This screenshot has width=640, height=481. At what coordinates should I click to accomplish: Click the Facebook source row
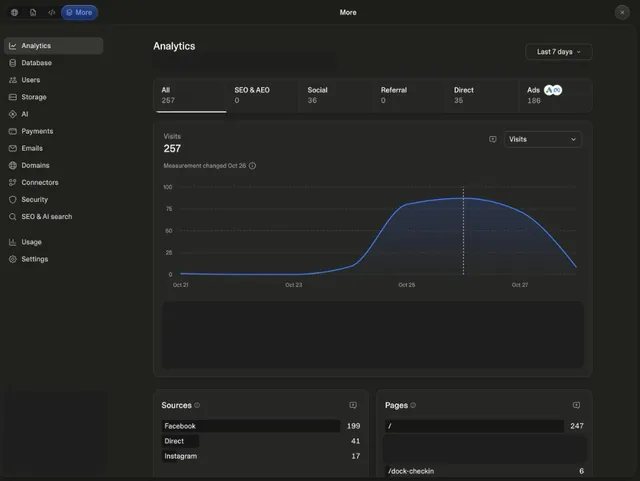(x=261, y=426)
